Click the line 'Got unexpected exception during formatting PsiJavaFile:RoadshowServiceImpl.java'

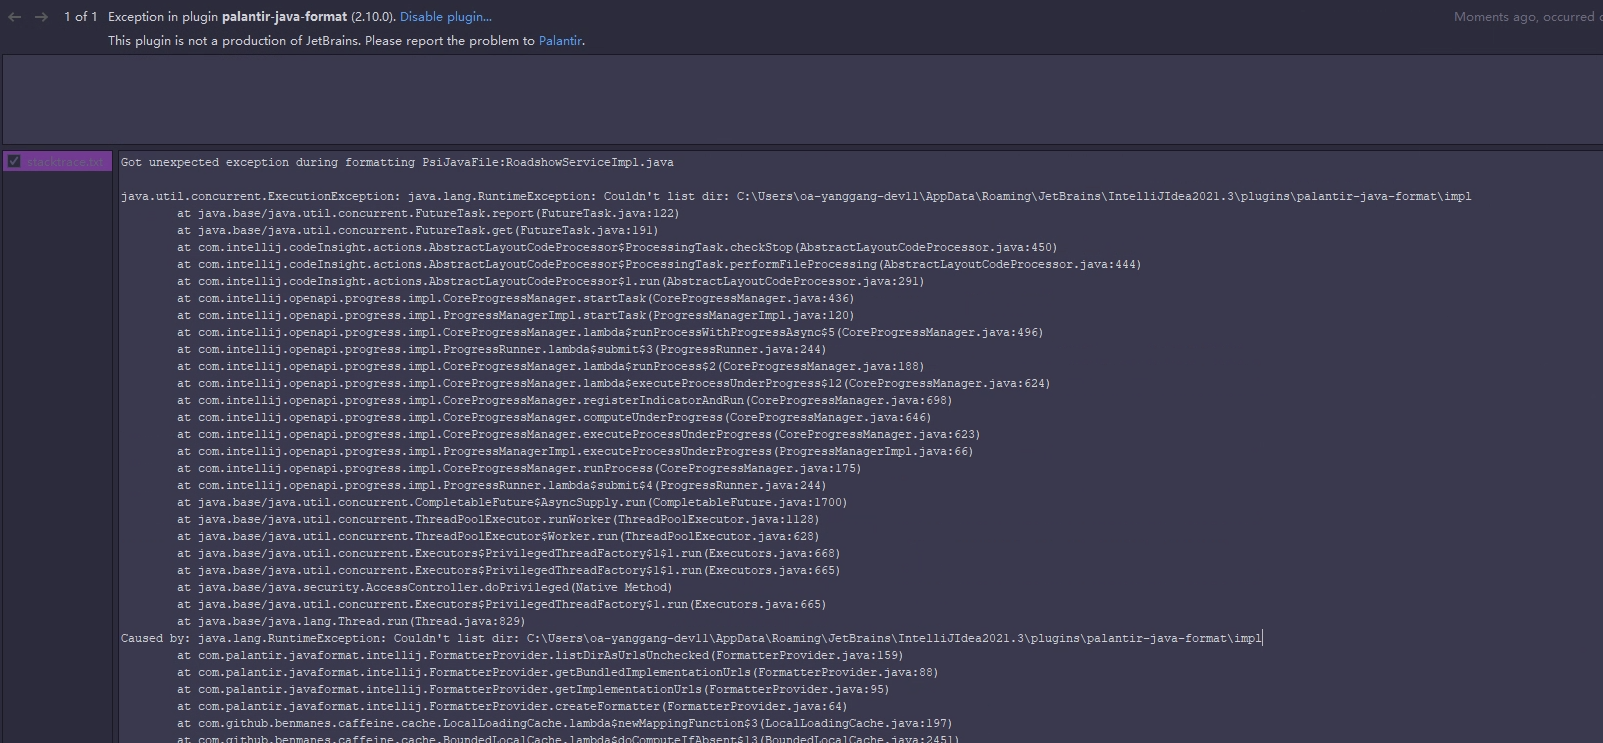point(397,162)
